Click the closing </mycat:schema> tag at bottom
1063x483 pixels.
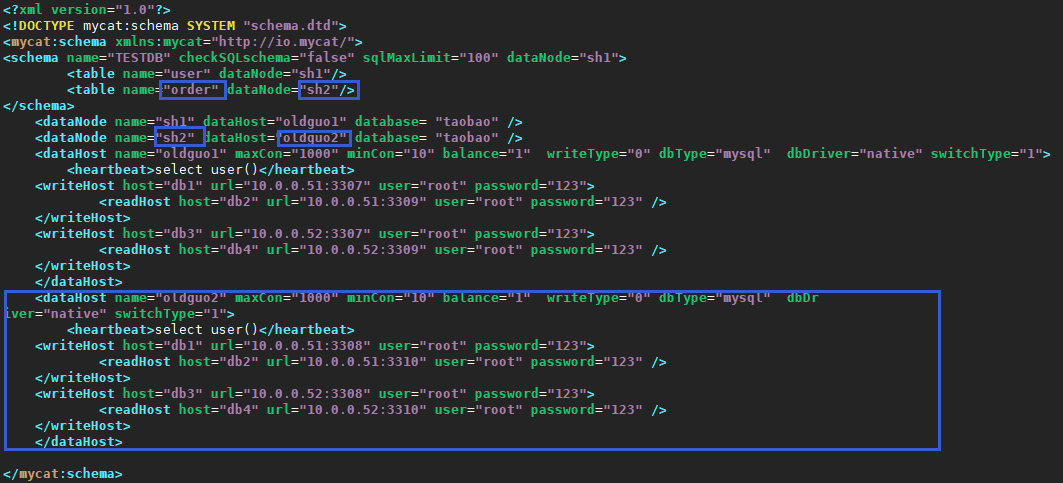point(63,474)
